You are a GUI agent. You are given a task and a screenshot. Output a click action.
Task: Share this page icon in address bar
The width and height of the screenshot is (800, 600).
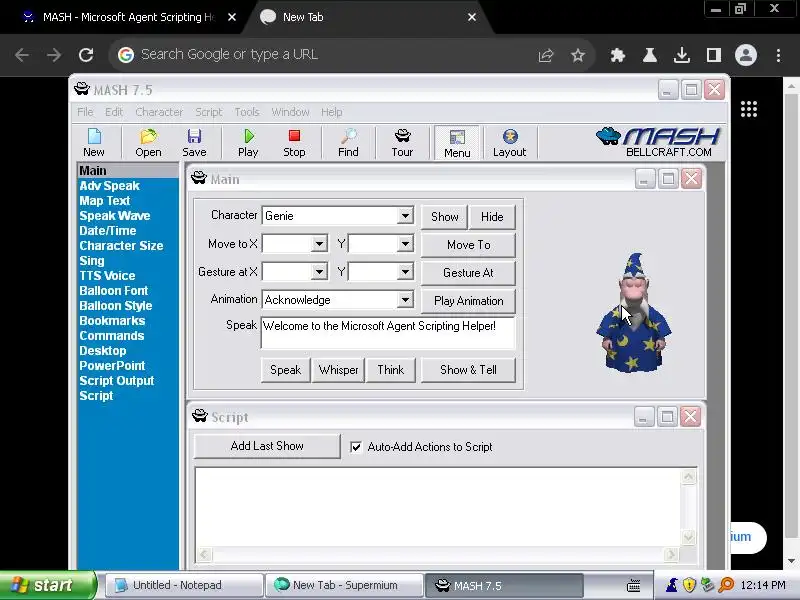click(546, 55)
